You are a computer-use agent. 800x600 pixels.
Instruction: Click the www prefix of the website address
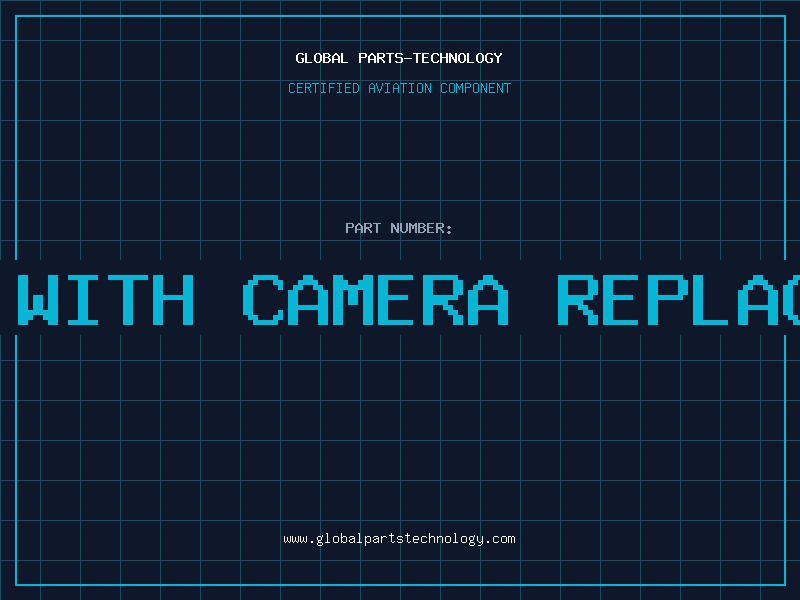pos(296,539)
